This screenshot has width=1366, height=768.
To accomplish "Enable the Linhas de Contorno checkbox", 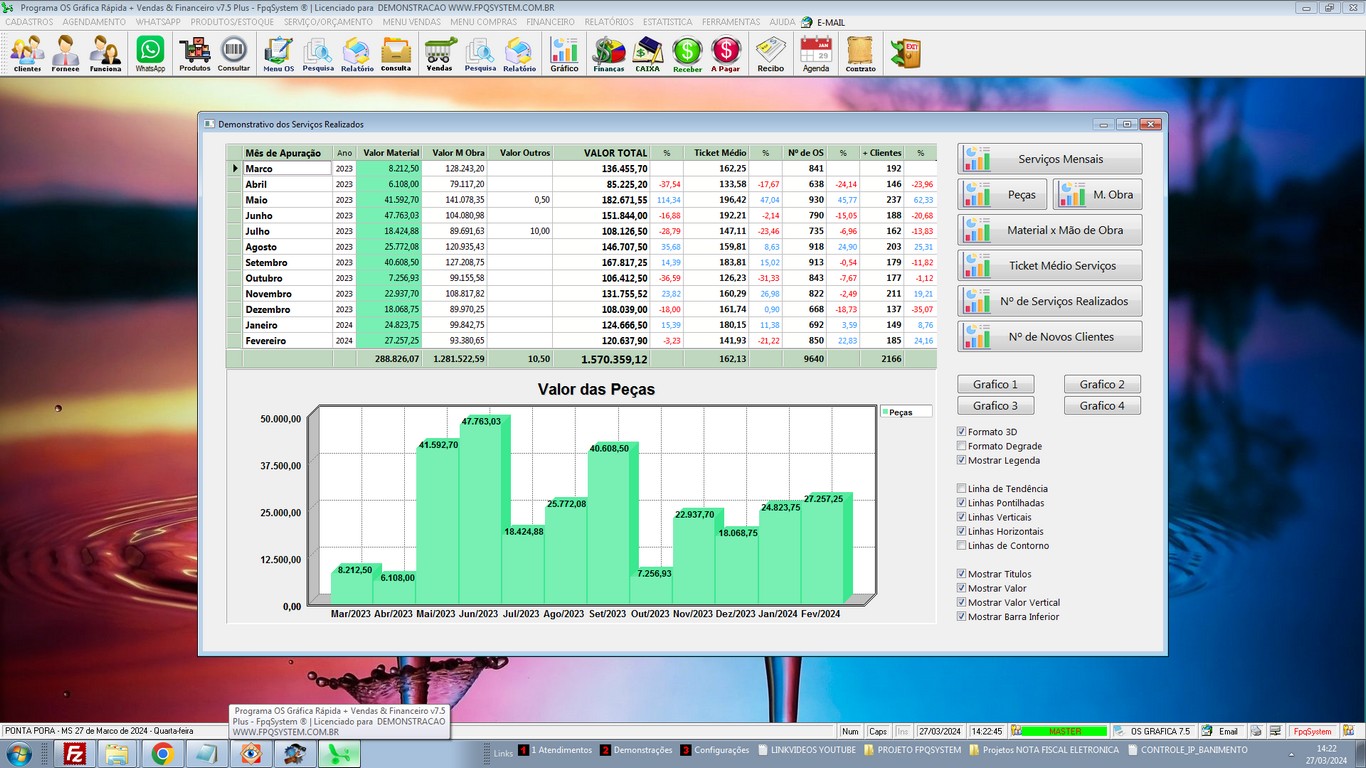I will coord(962,546).
